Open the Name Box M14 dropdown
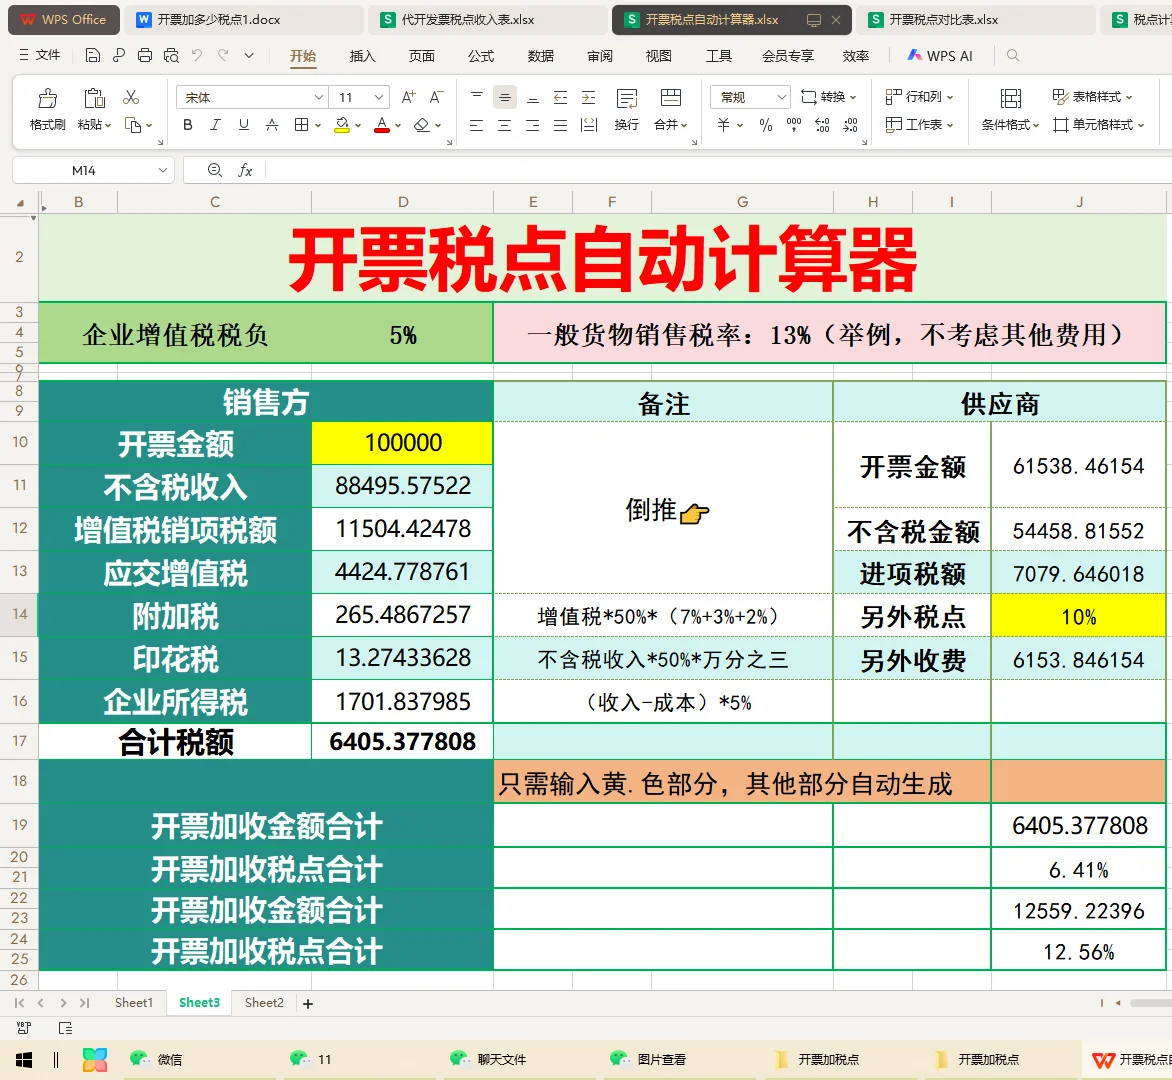 [163, 170]
